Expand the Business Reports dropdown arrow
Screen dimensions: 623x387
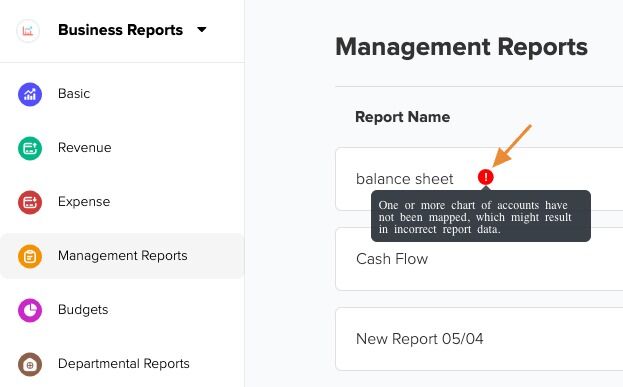(x=202, y=29)
